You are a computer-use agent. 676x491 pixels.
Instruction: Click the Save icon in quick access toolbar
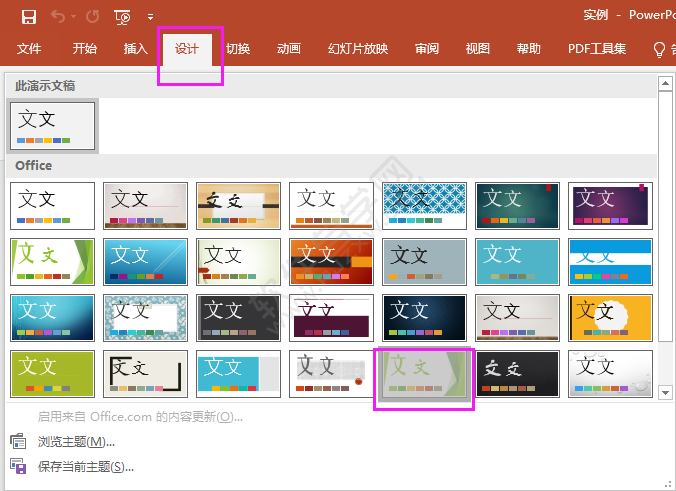(x=29, y=17)
